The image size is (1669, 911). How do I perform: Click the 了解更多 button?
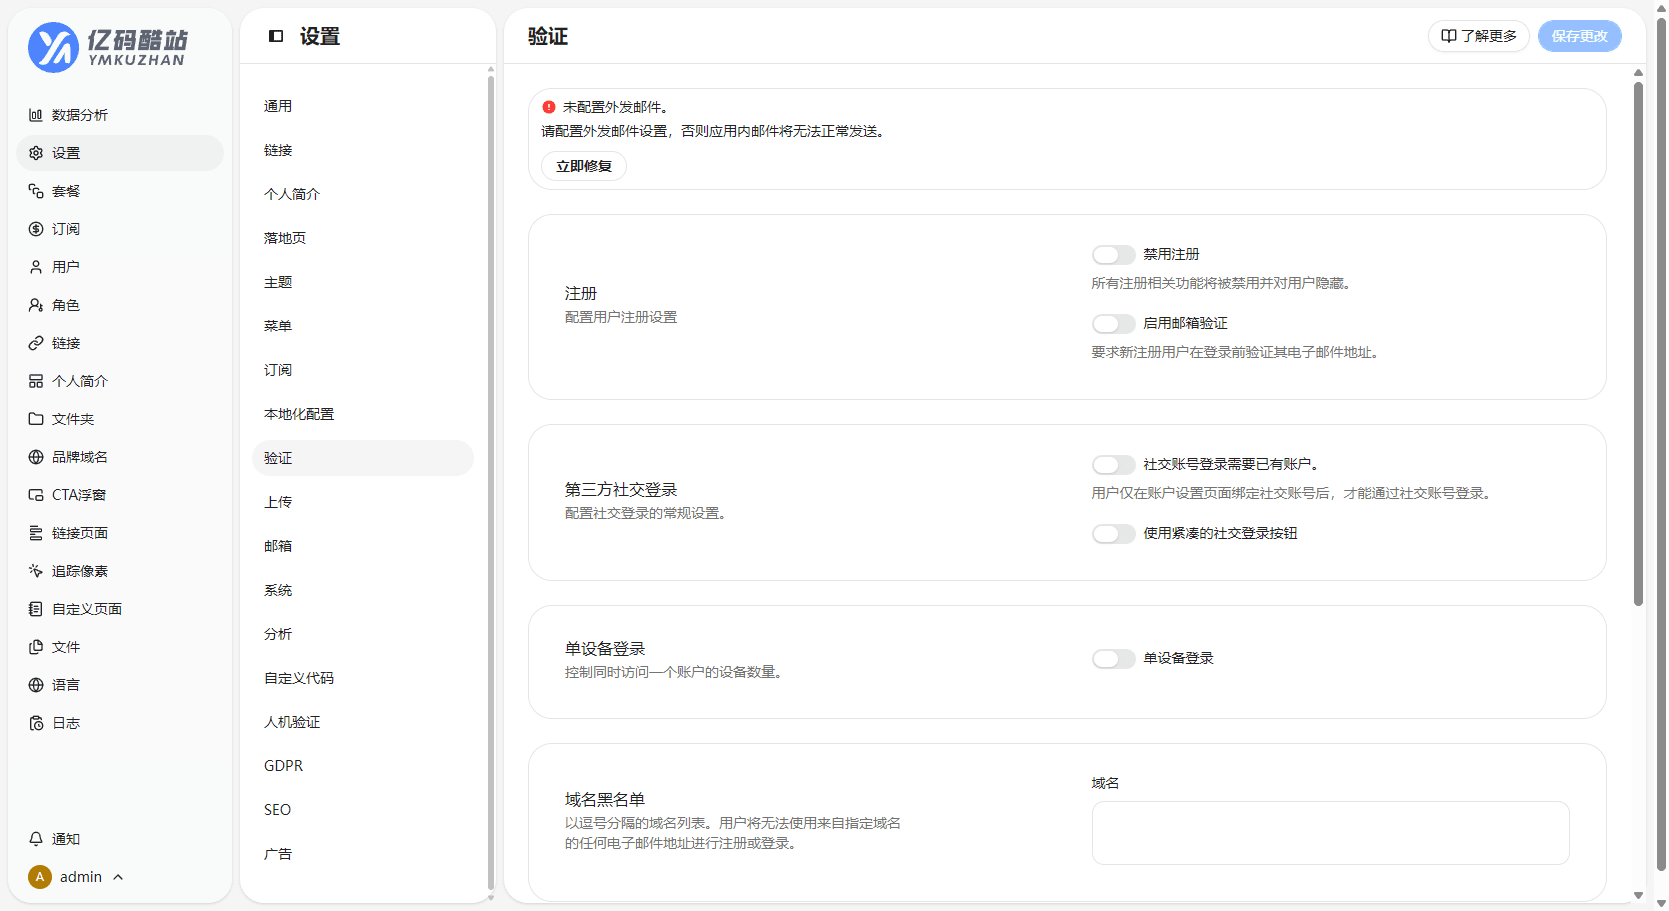[1478, 36]
